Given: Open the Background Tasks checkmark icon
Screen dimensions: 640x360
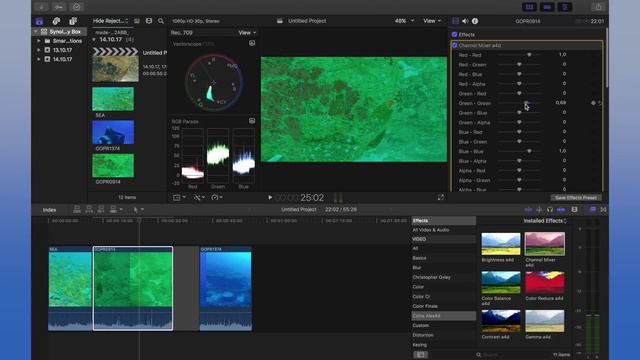Looking at the screenshot, I should [76, 7].
